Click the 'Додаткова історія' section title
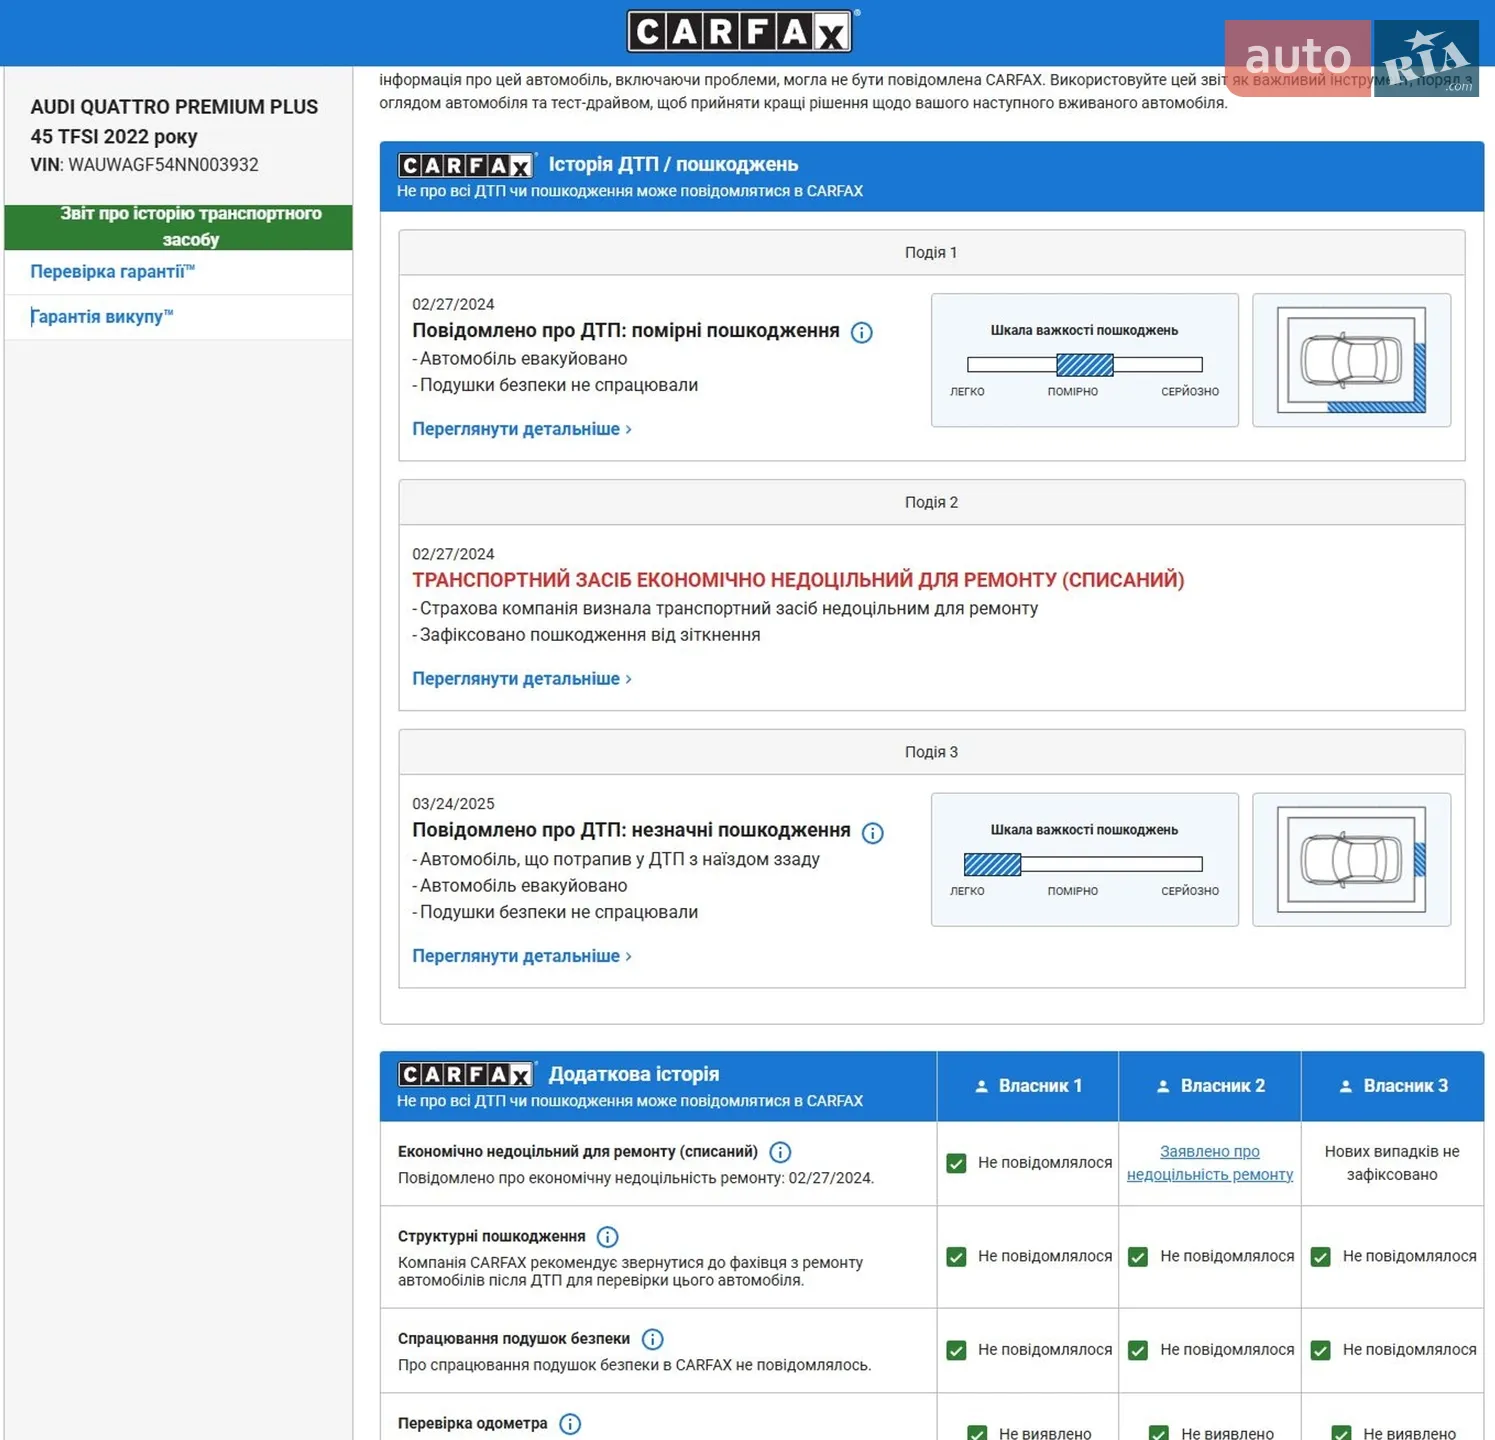This screenshot has width=1495, height=1440. 634,1074
